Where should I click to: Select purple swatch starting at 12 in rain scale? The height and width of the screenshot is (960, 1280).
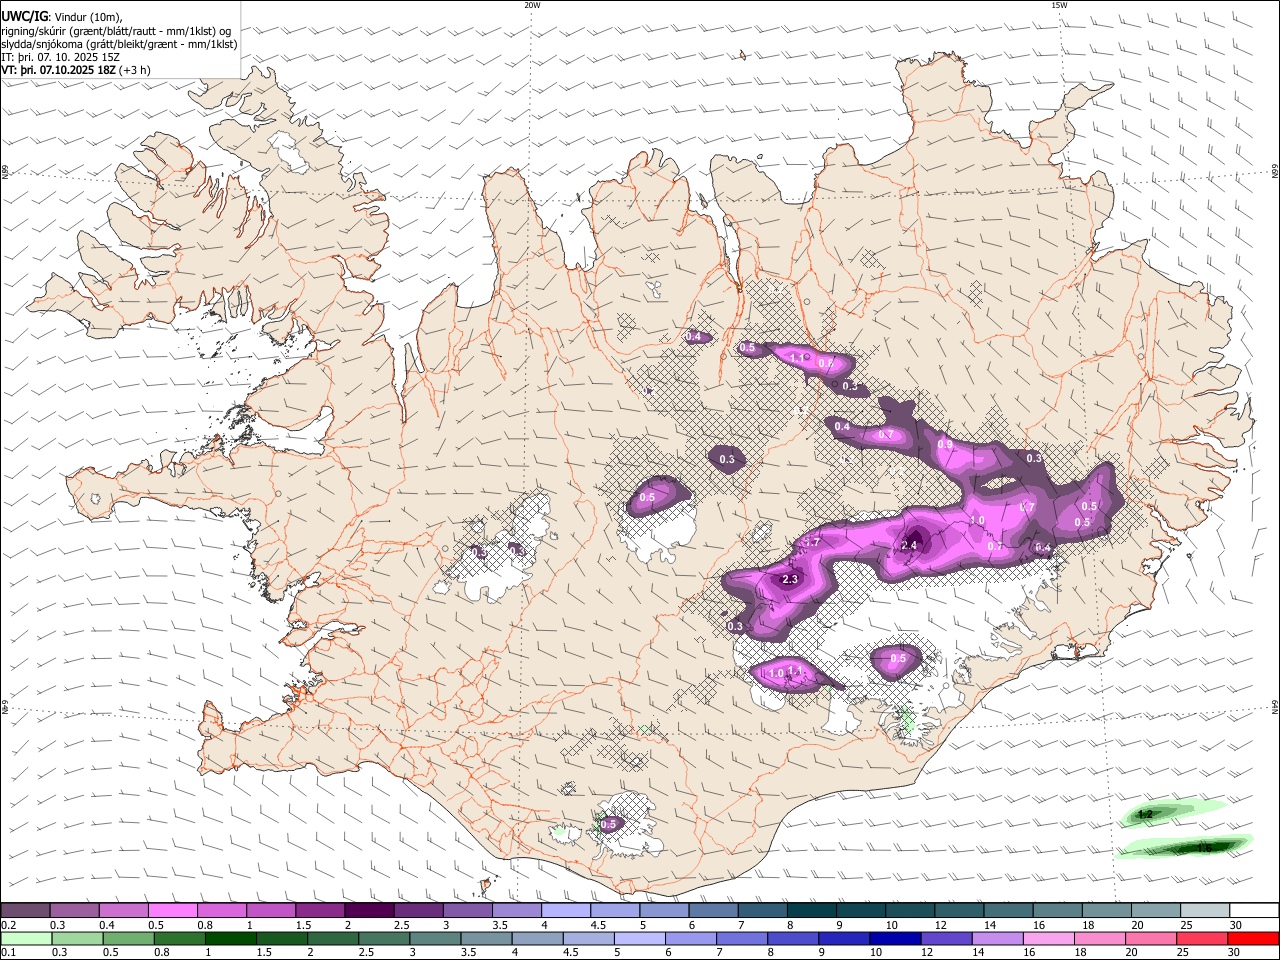[946, 938]
